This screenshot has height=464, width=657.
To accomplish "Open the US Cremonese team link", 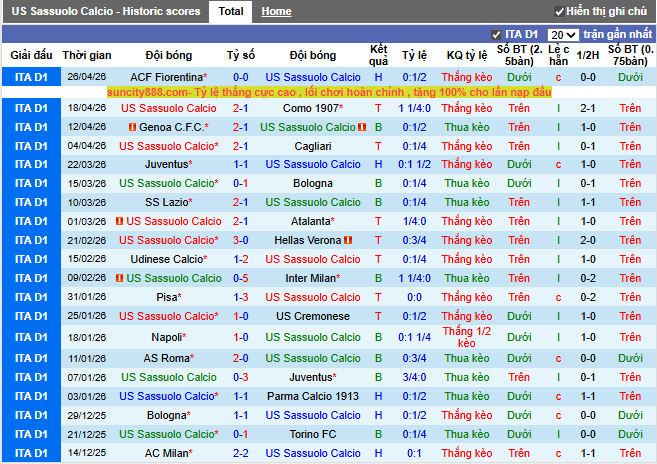I will click(x=313, y=316).
